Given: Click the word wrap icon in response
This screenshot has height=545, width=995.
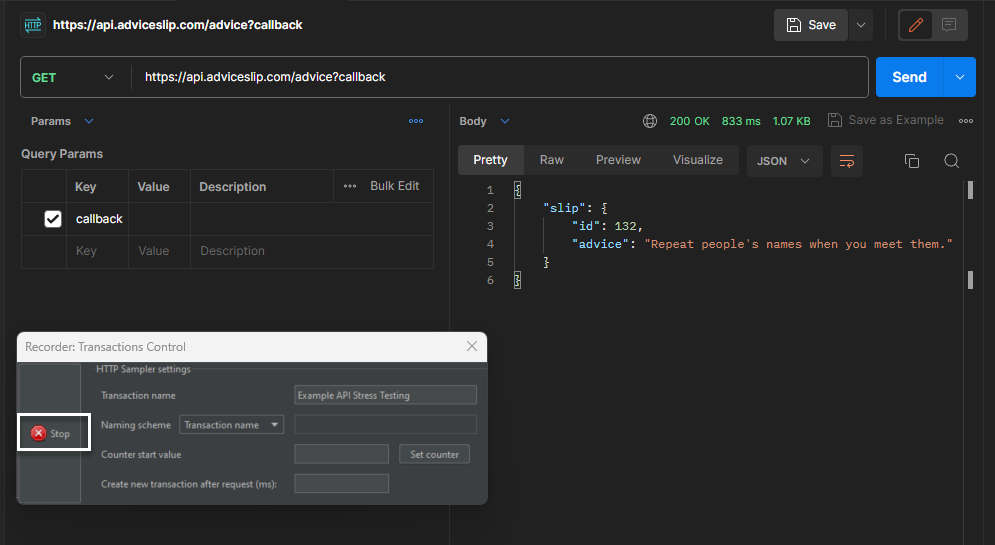Looking at the screenshot, I should pos(847,160).
